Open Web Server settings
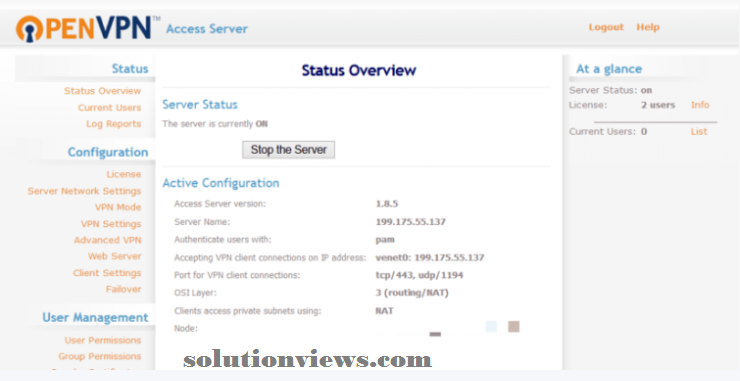Image resolution: width=740 pixels, height=381 pixels. coord(114,256)
